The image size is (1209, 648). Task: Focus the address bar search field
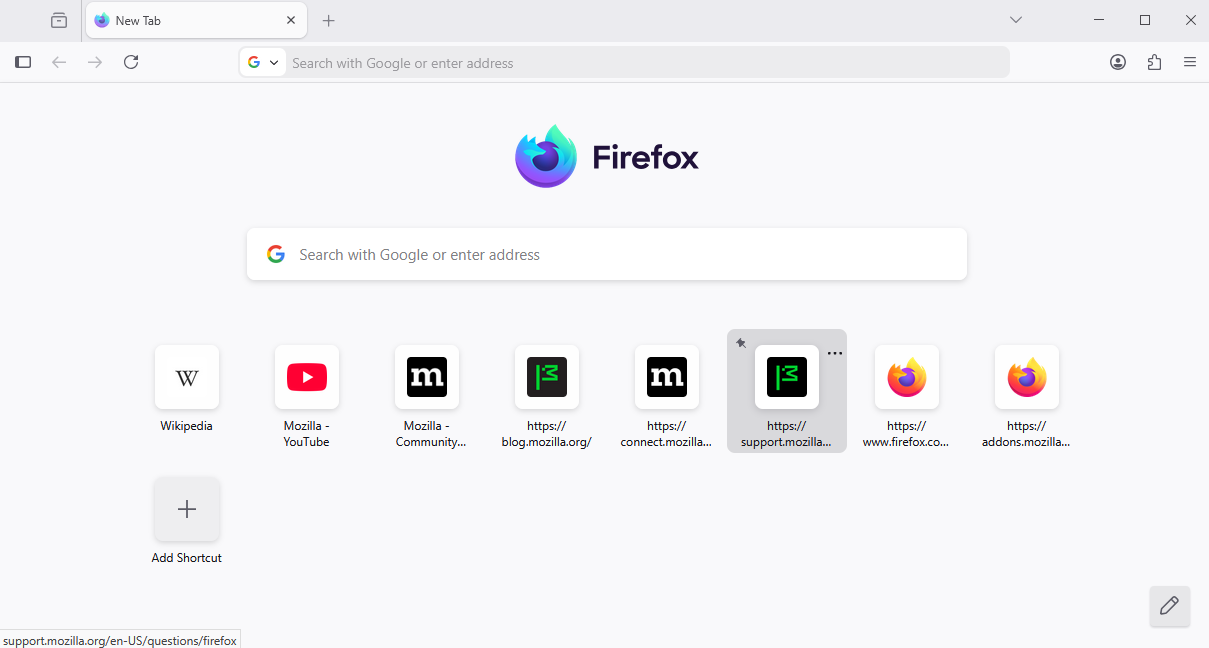pos(648,63)
